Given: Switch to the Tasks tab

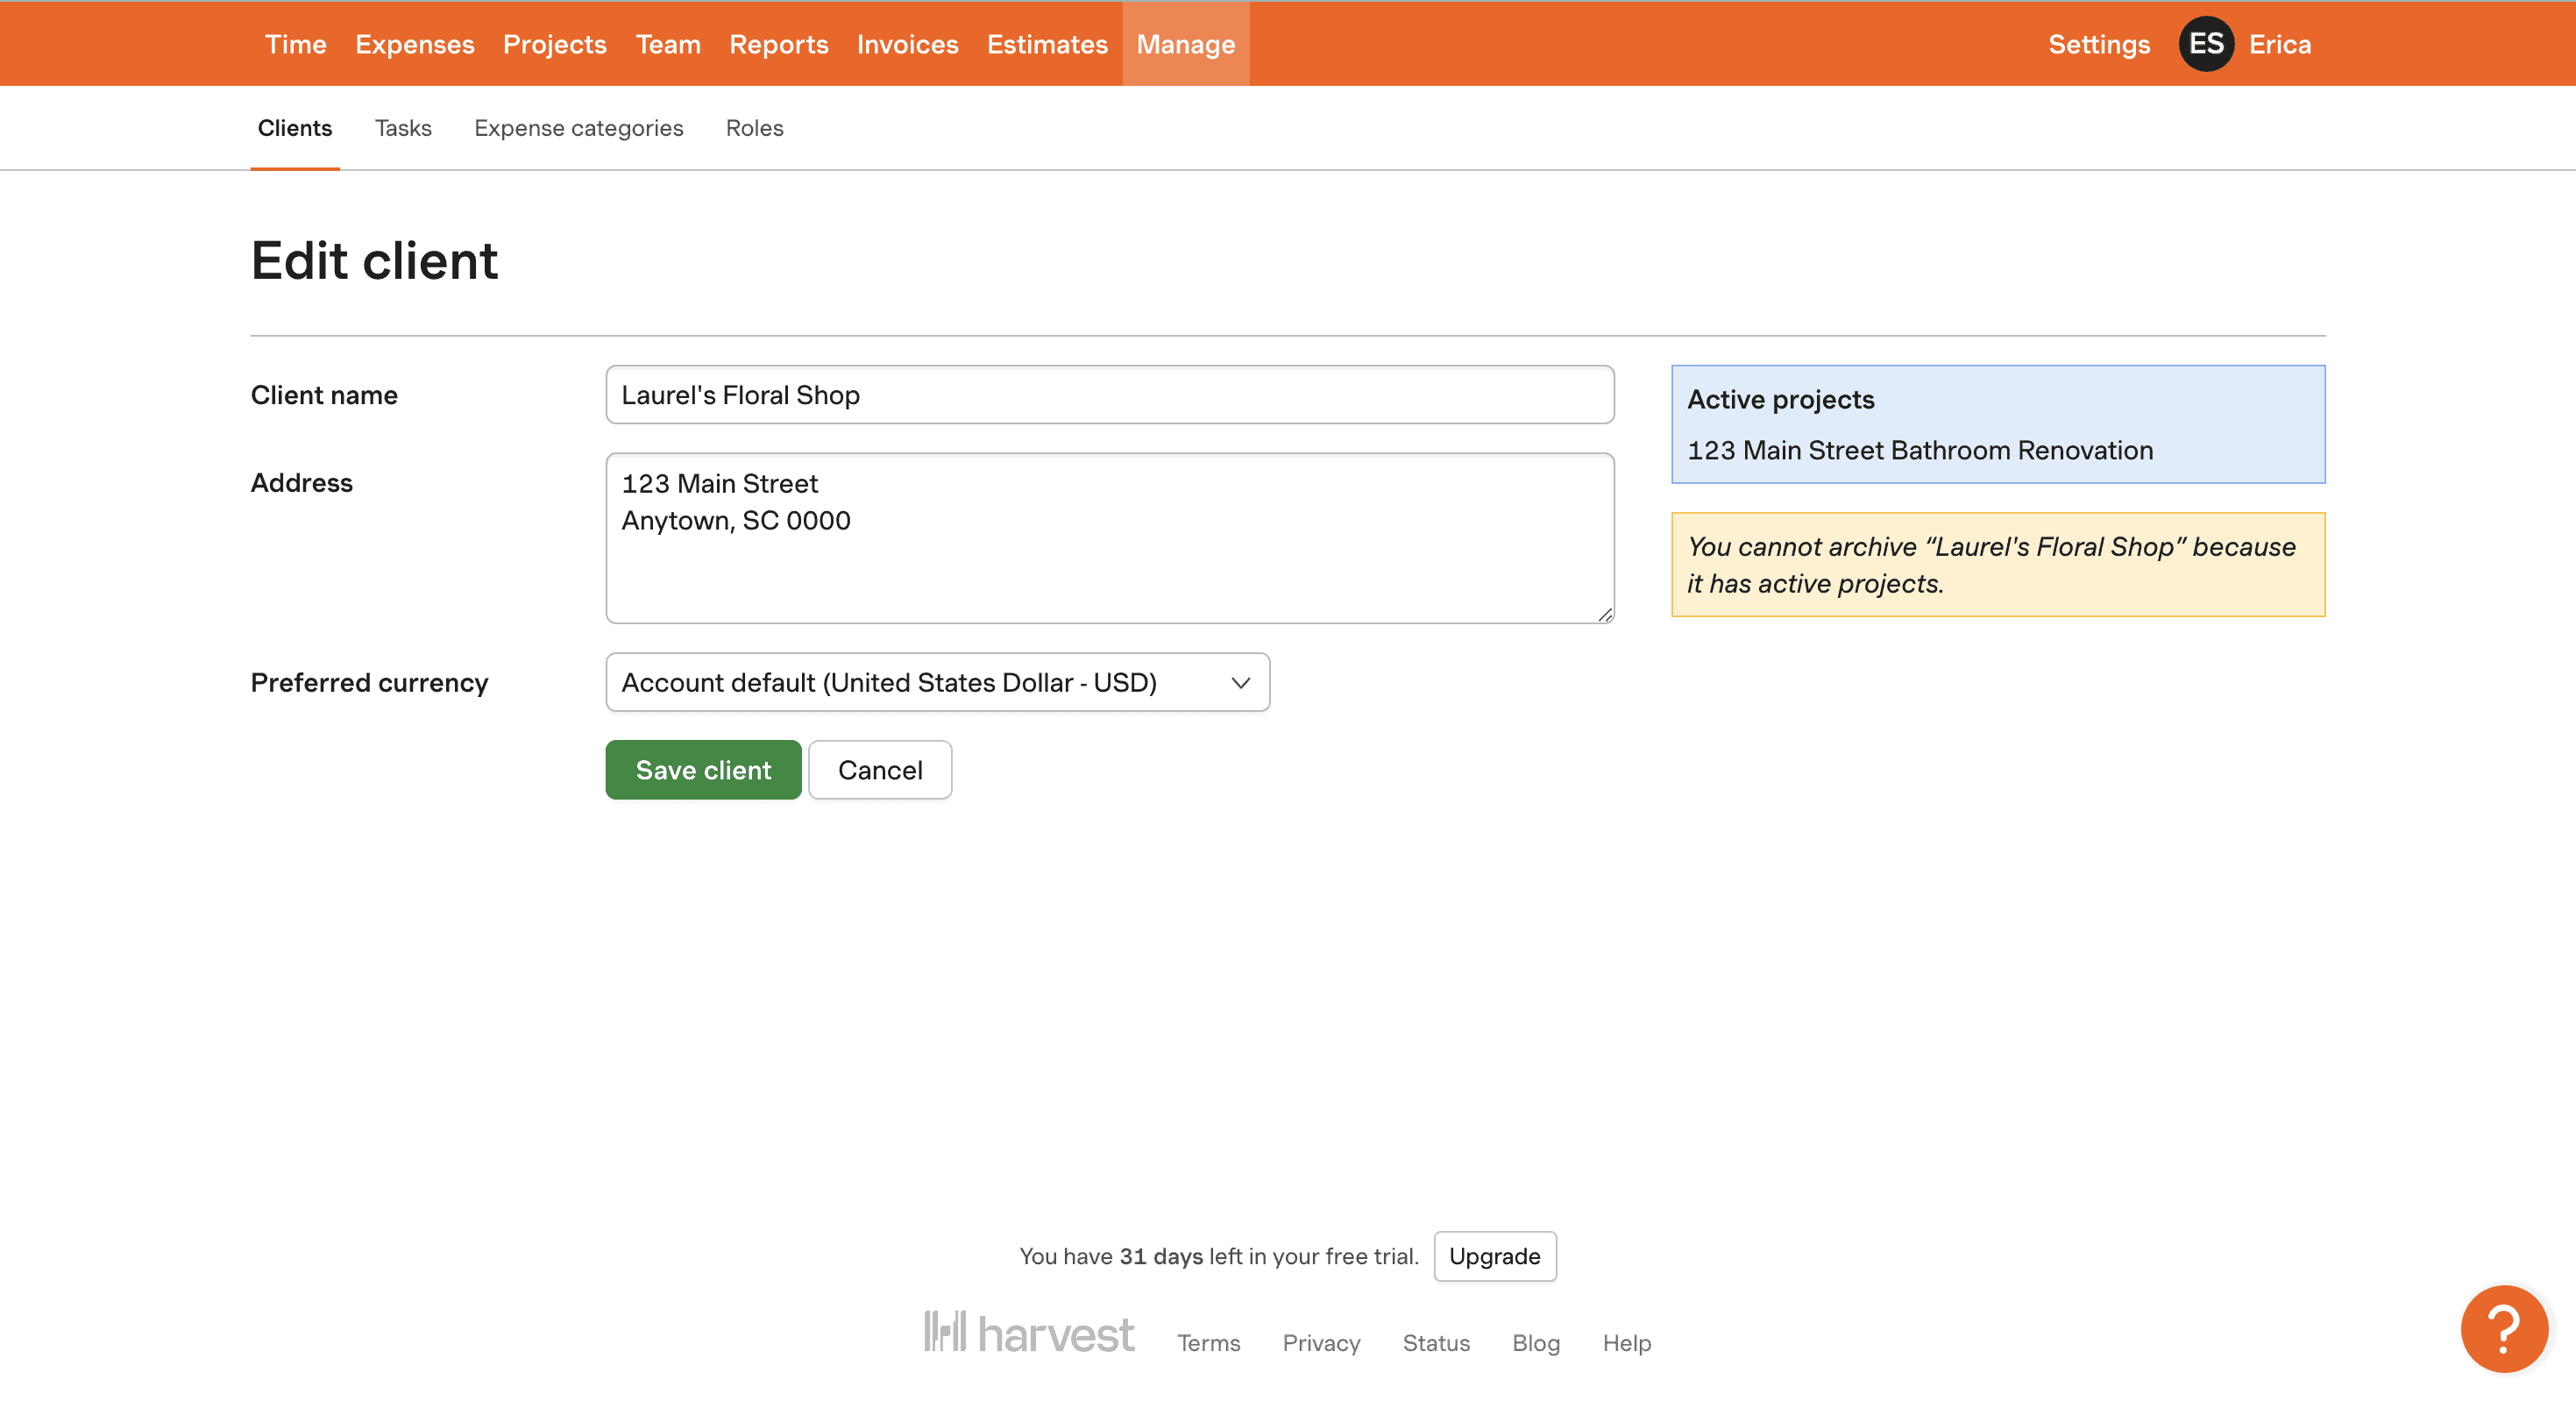Looking at the screenshot, I should point(403,128).
